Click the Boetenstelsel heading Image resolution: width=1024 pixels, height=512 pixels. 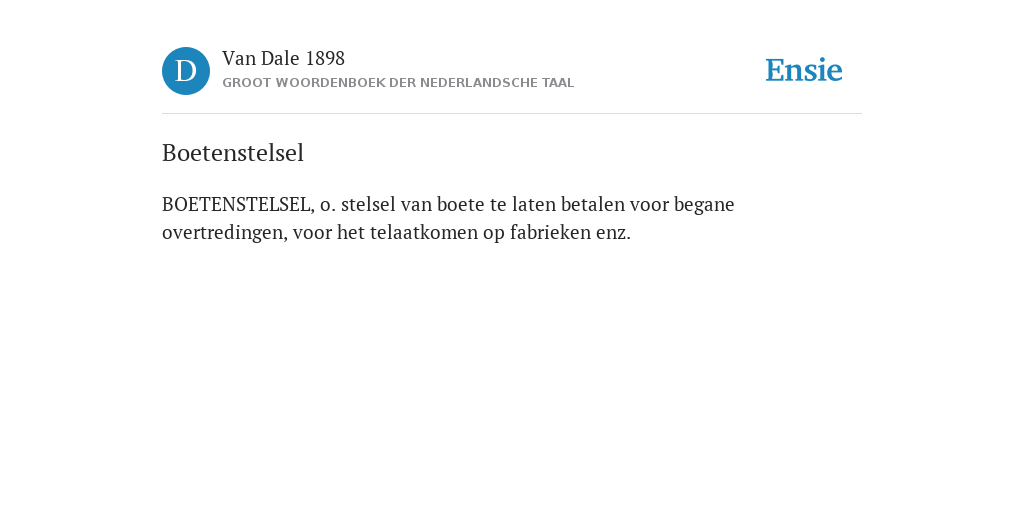(x=233, y=153)
